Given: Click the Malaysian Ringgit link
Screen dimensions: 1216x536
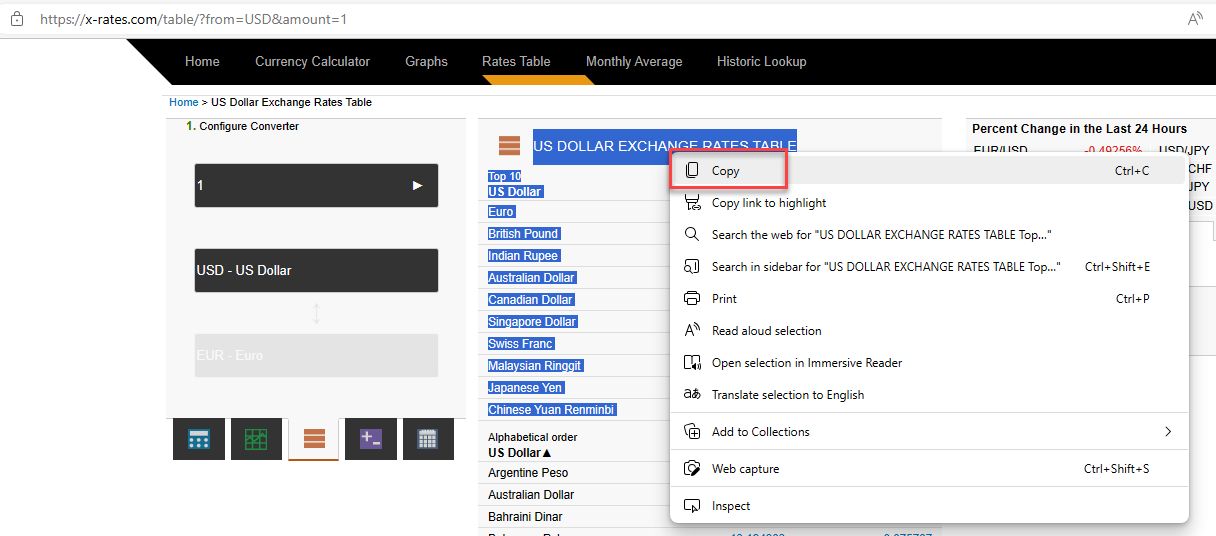Looking at the screenshot, I should coord(535,366).
